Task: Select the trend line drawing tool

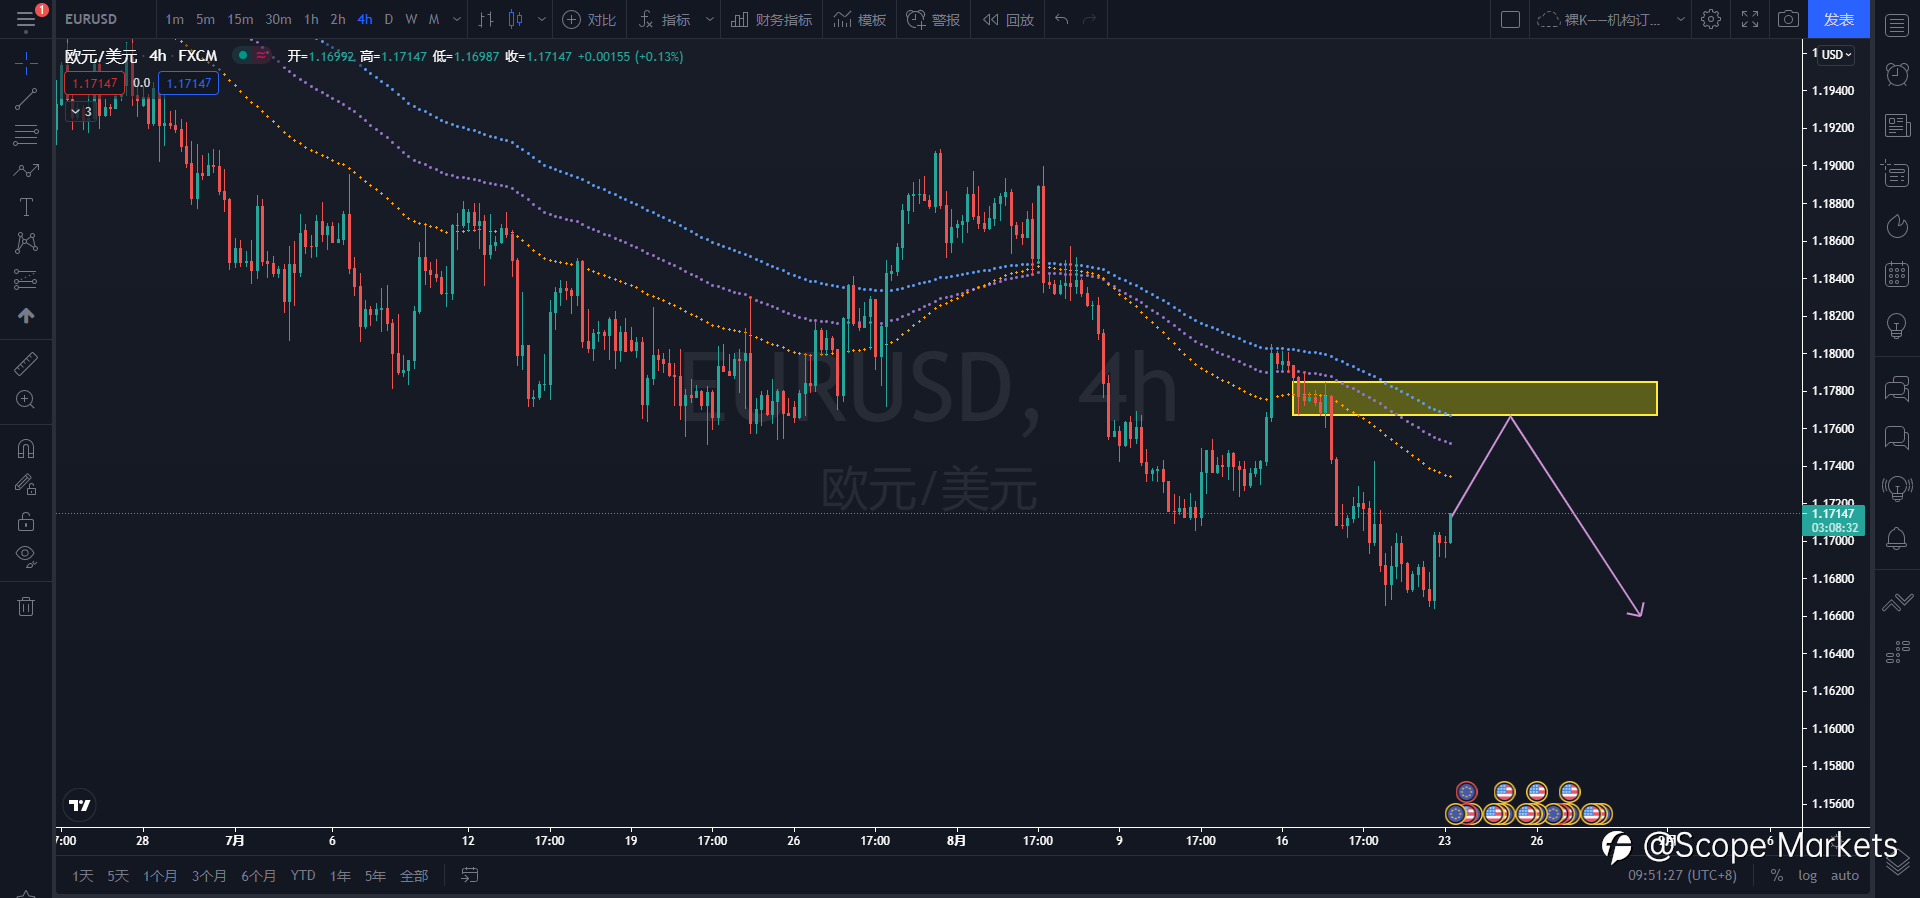Action: click(x=26, y=99)
